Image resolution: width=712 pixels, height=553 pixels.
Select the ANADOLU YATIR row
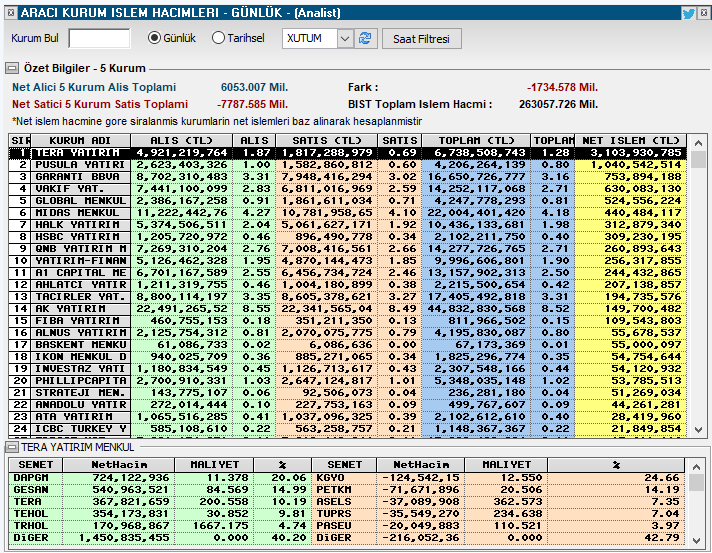point(347,405)
